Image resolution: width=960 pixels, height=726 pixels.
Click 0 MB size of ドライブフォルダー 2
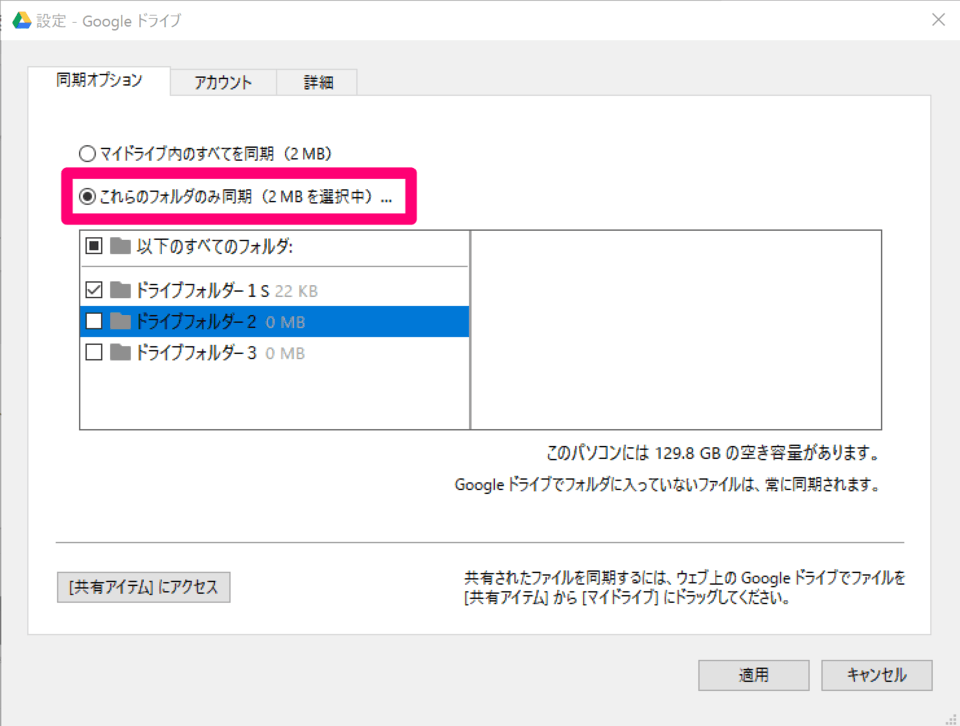[285, 323]
